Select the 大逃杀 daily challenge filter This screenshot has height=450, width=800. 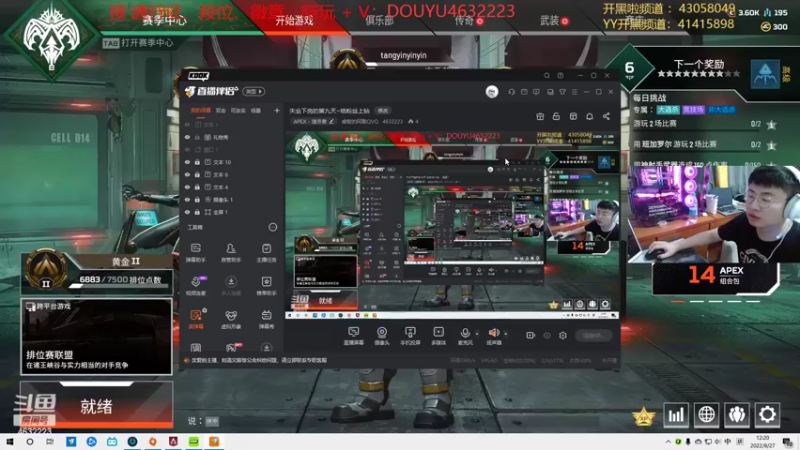pyautogui.click(x=668, y=110)
